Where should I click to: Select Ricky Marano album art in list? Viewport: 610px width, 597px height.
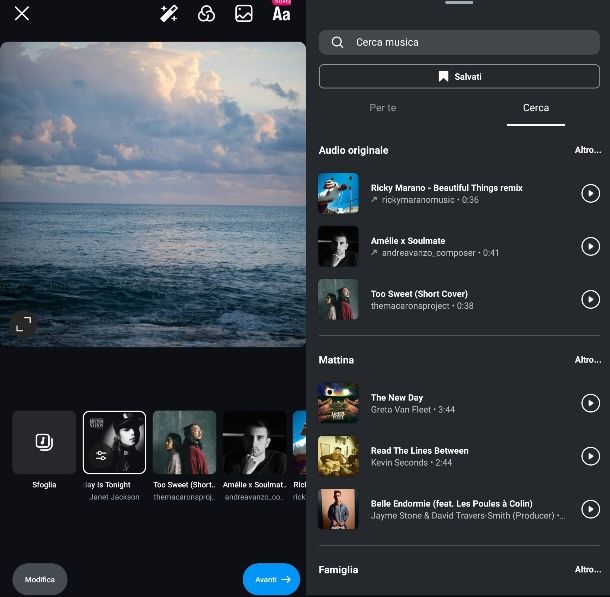[x=338, y=193]
